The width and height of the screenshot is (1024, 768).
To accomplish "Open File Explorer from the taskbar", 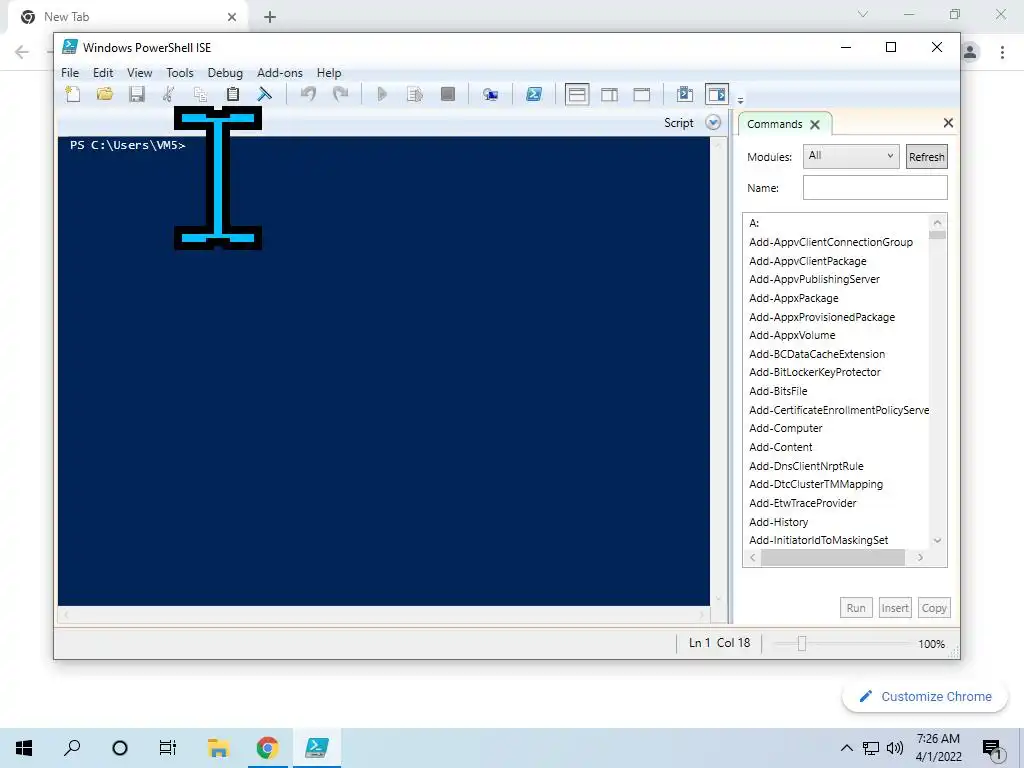I will point(219,748).
